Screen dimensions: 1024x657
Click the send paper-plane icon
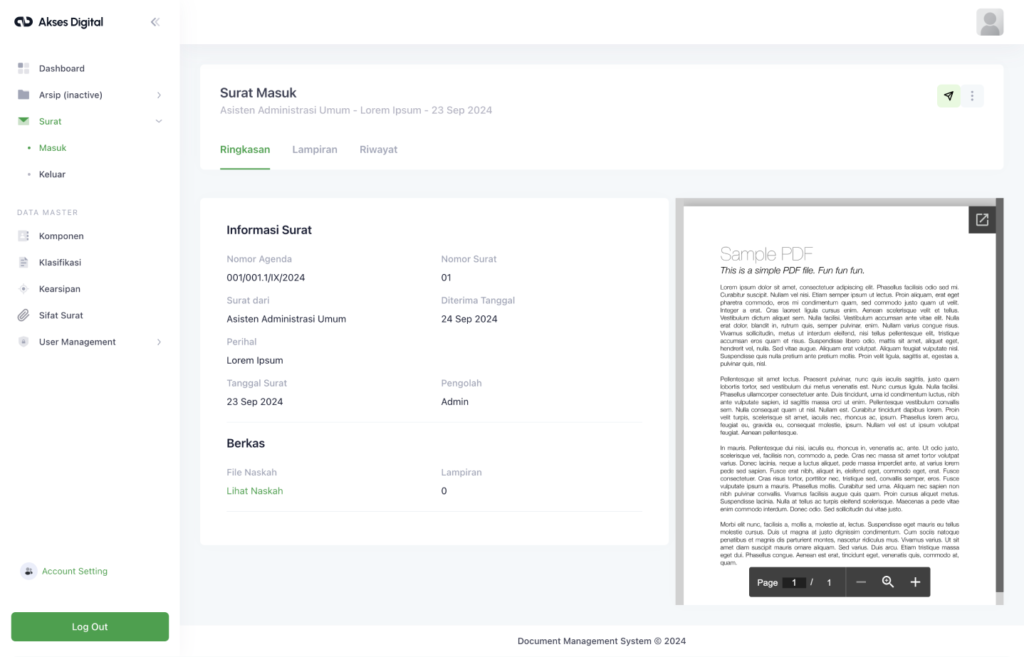click(948, 96)
